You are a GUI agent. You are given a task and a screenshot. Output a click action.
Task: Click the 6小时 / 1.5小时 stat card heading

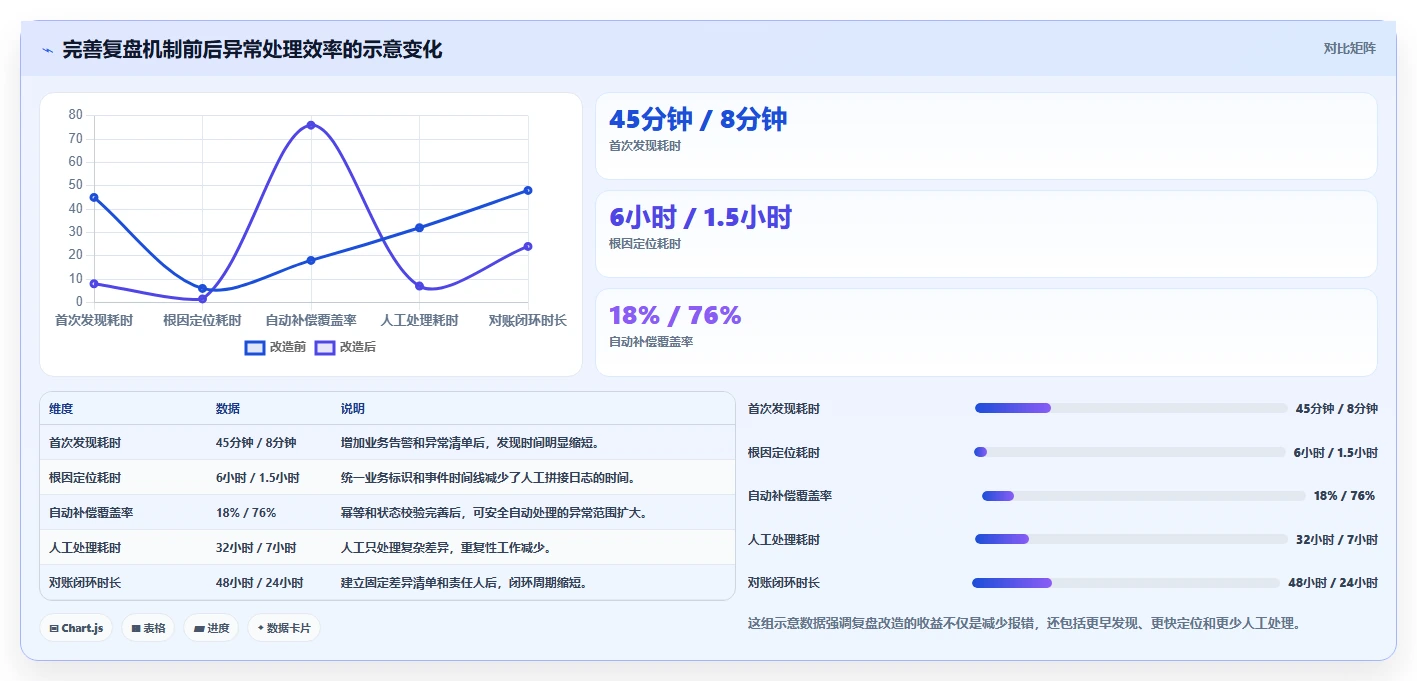click(x=700, y=217)
